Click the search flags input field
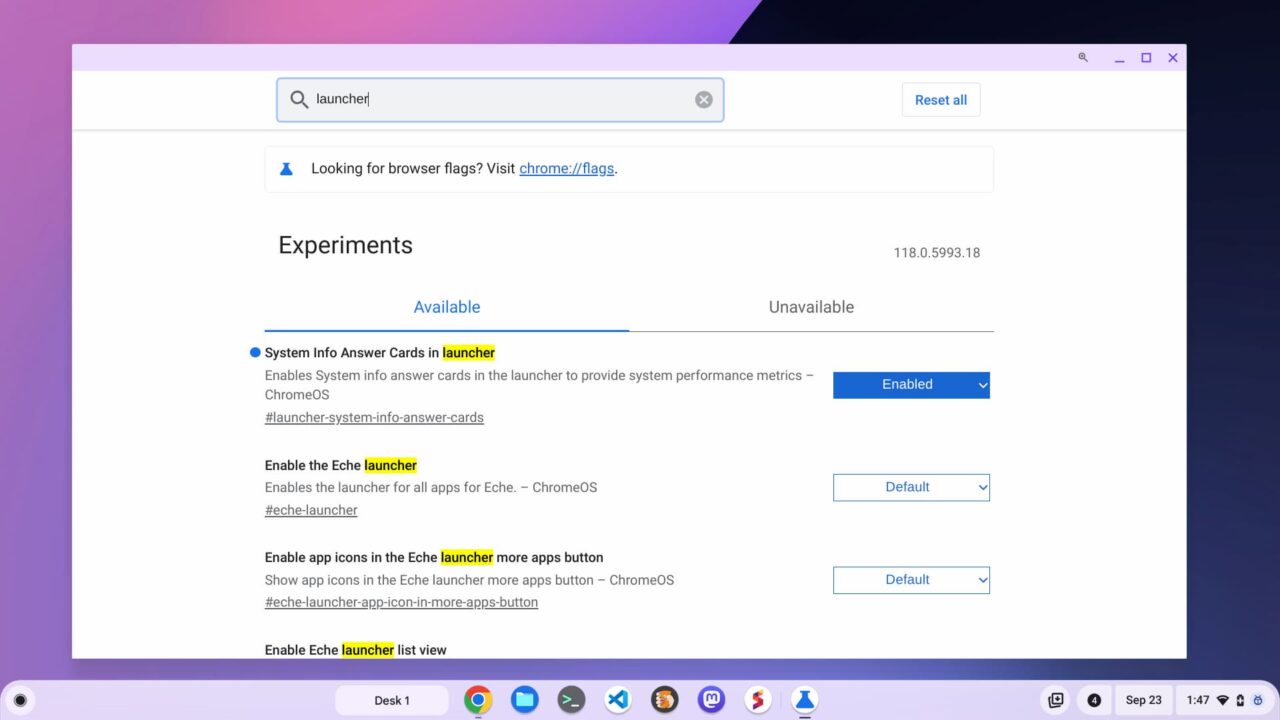 coord(500,100)
